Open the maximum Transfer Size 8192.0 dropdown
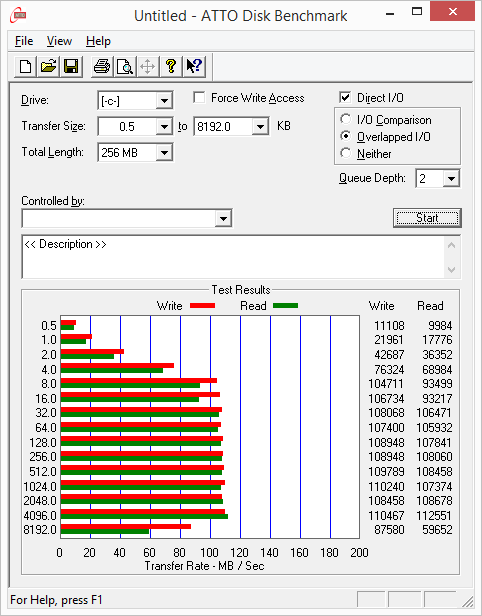Image resolution: width=482 pixels, height=616 pixels. point(260,126)
